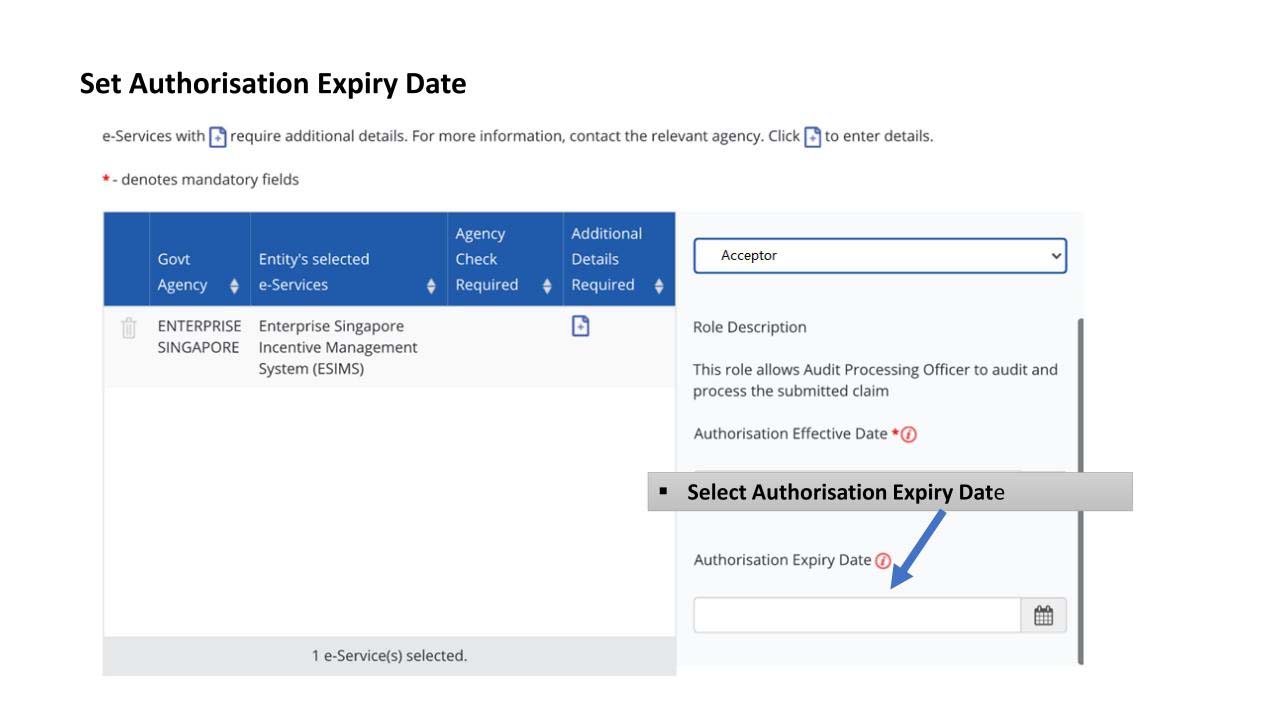Screen dimensions: 1267x713
Task: Click document icon after 'e-Services with' text
Action: [218, 137]
